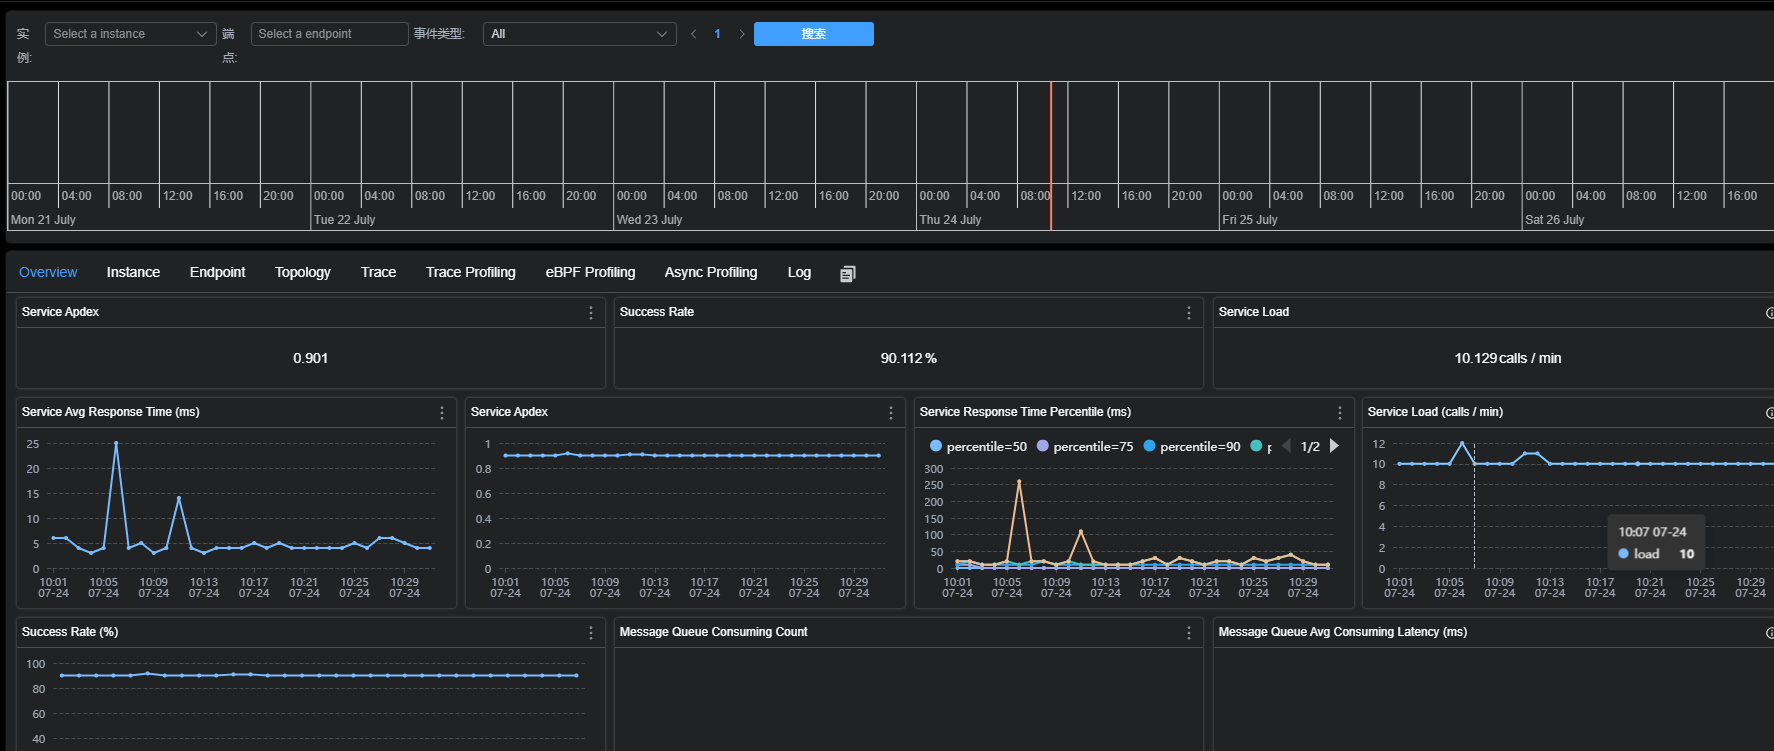Click the 90.112 % success rate value

908,358
